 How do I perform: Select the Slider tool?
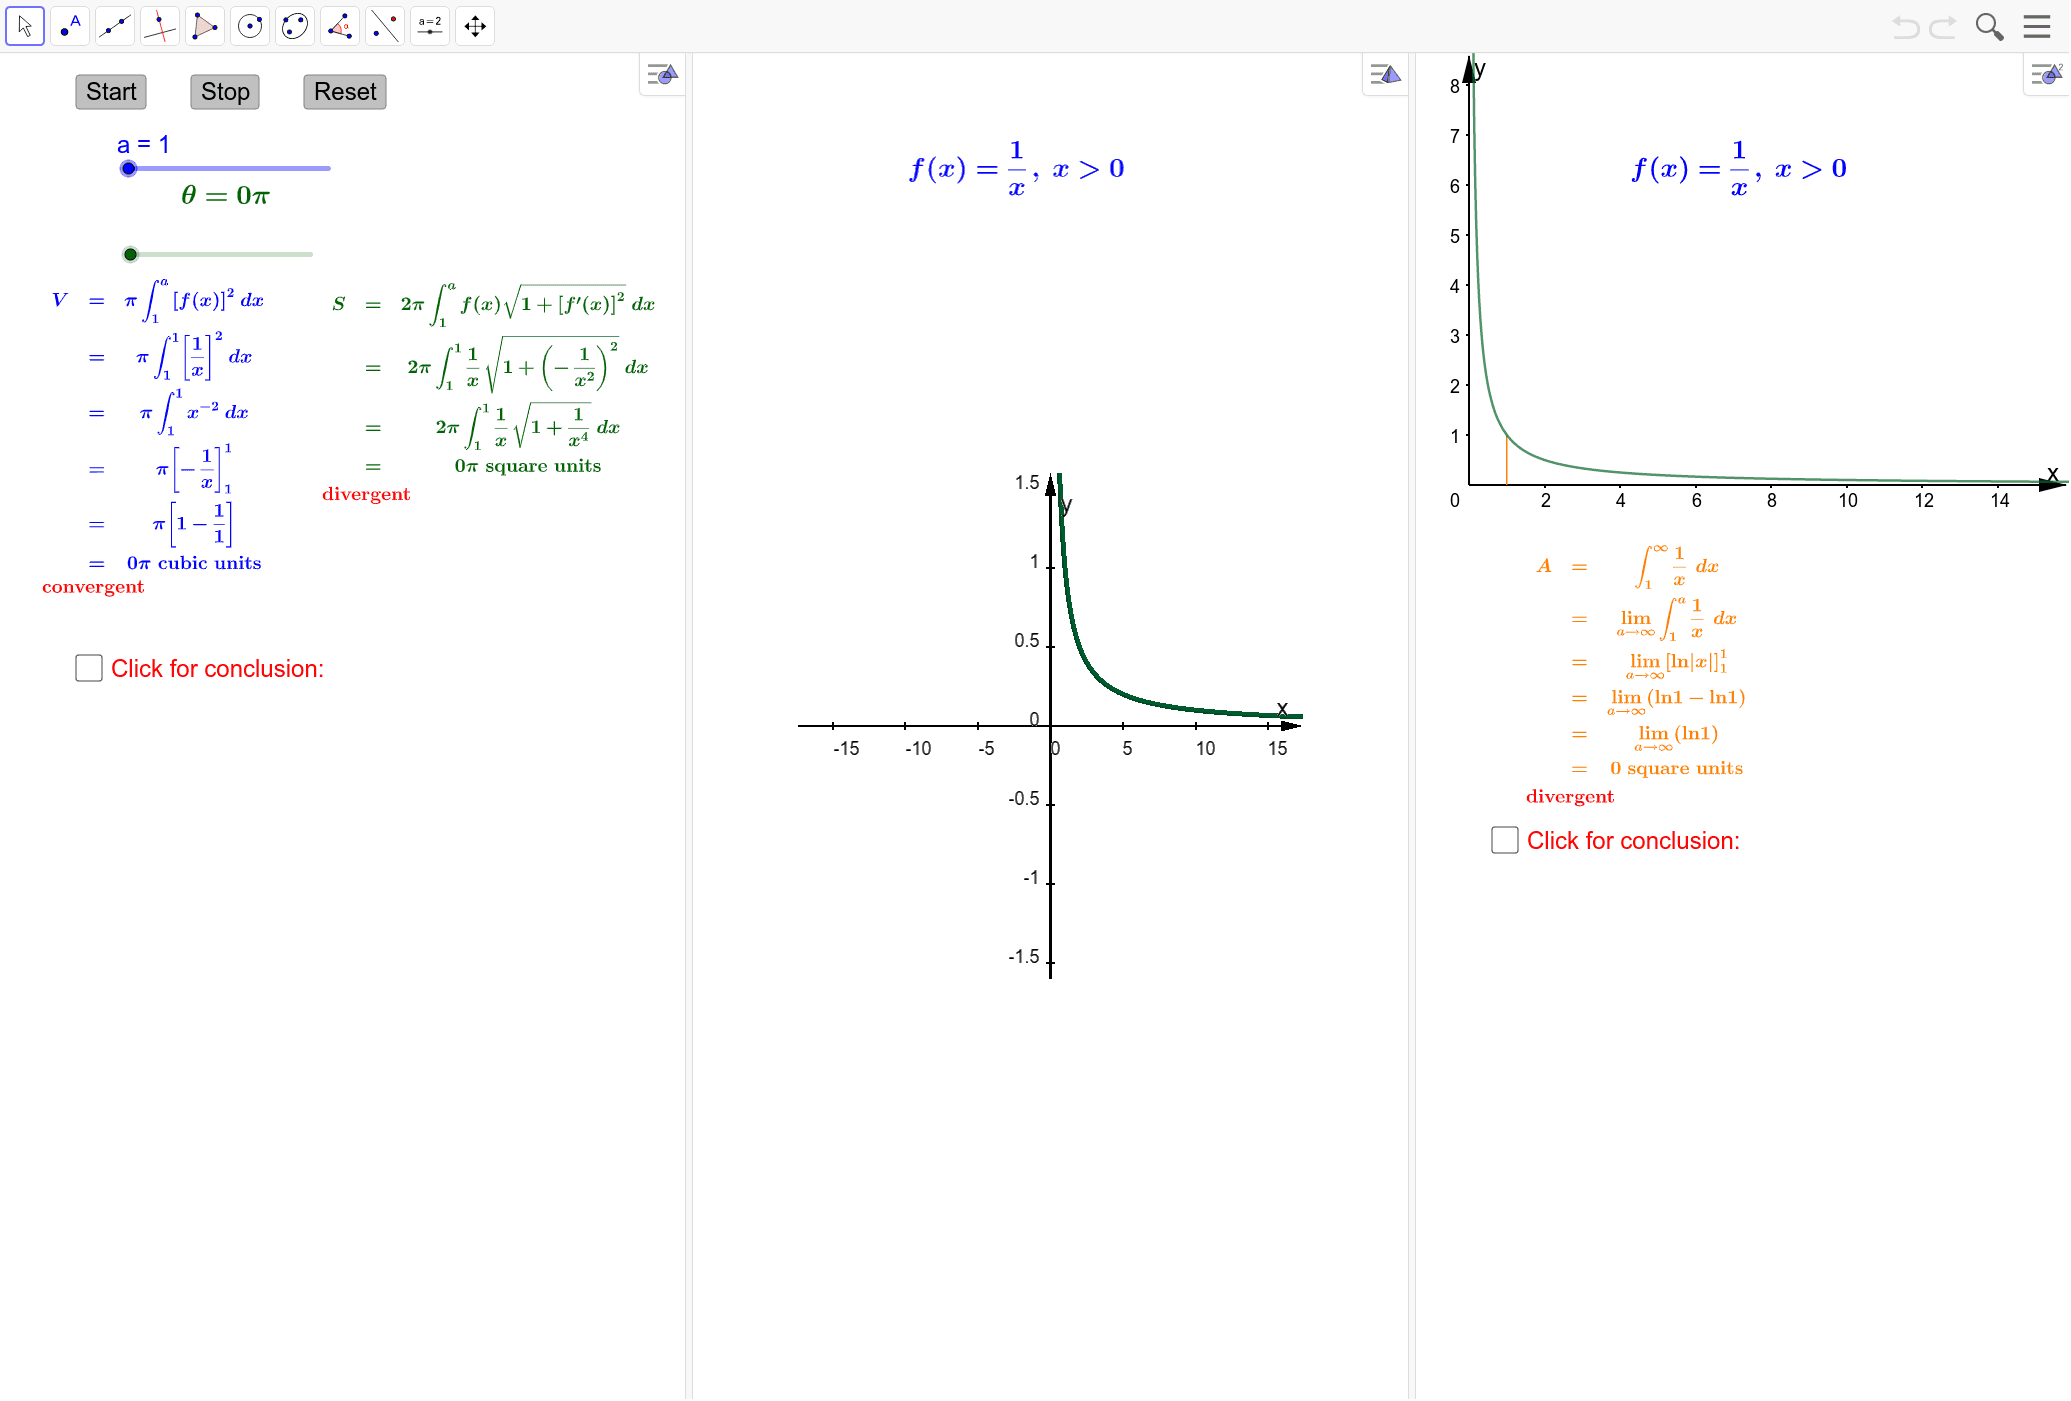pos(430,26)
